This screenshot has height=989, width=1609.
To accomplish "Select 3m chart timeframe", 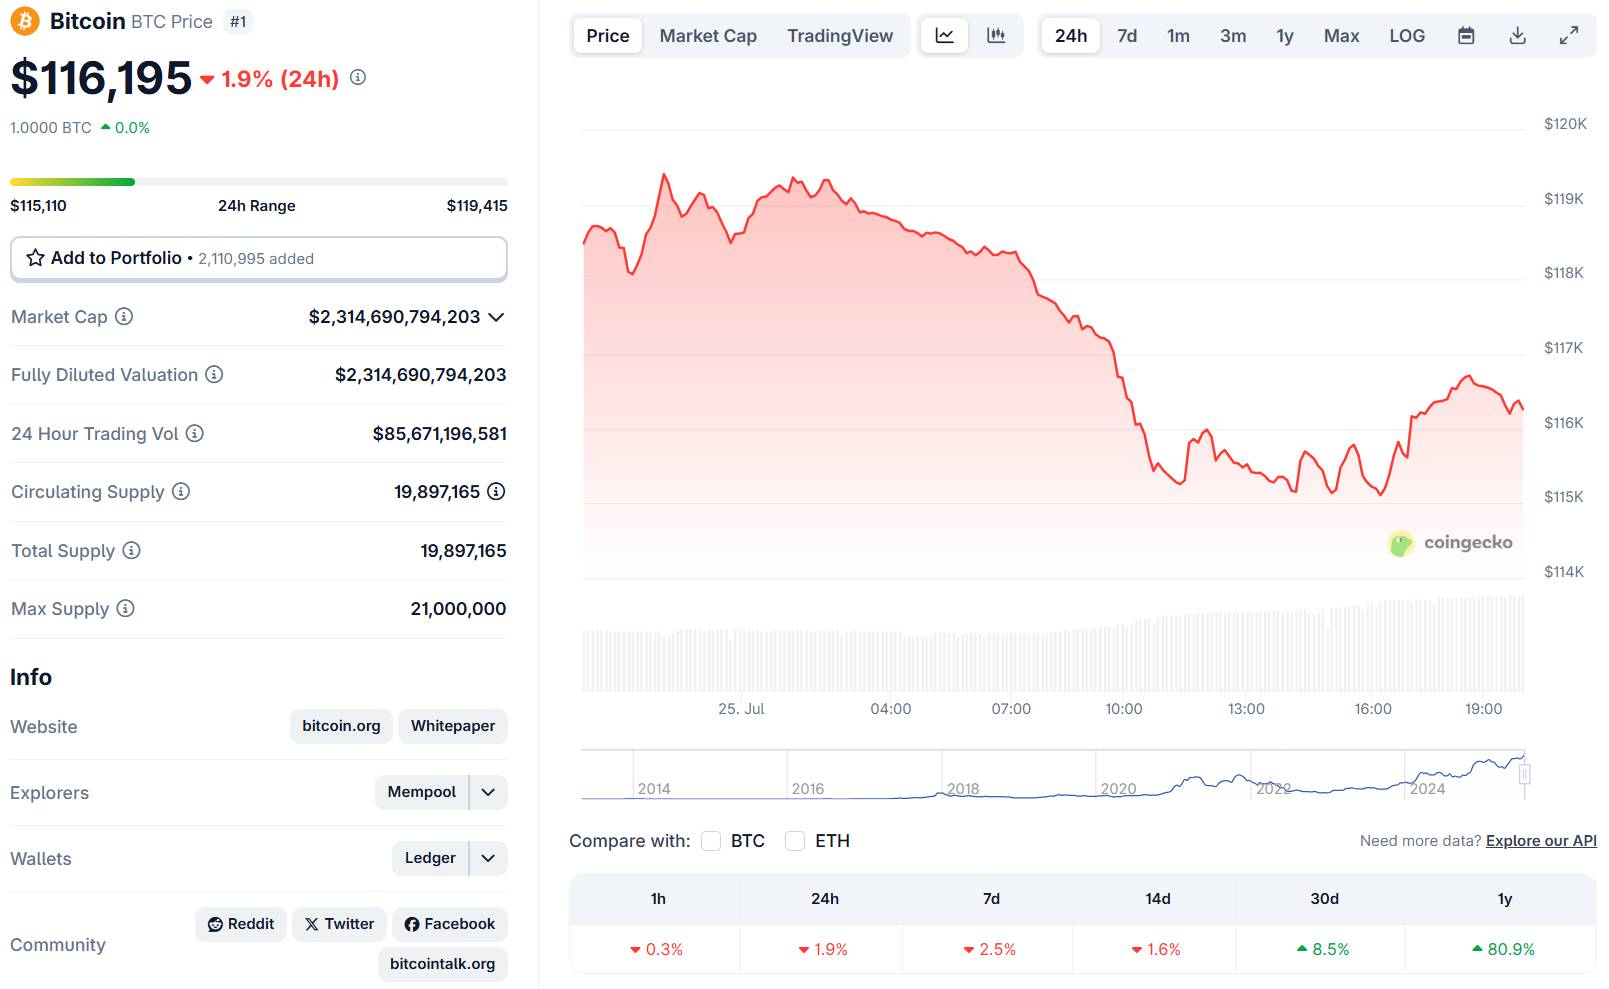I will pos(1233,35).
